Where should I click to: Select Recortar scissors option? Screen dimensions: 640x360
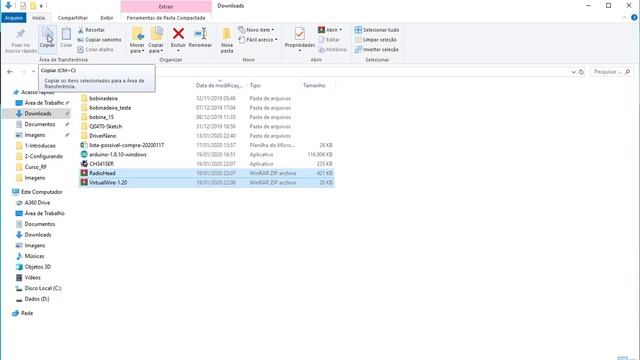click(91, 30)
